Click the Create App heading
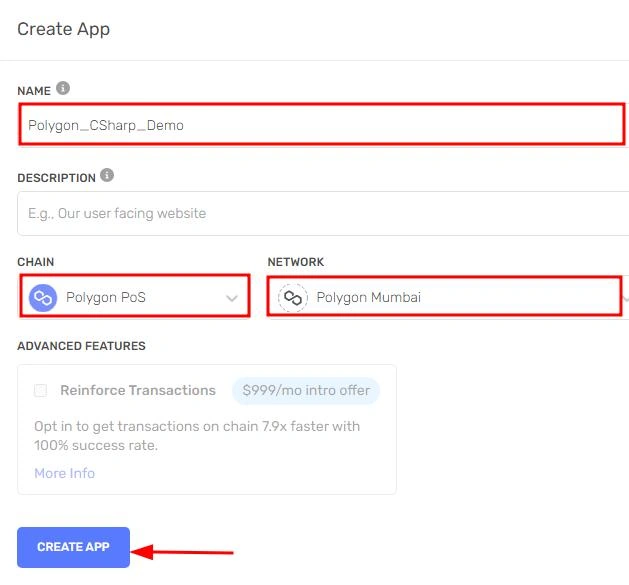629x585 pixels. click(63, 30)
